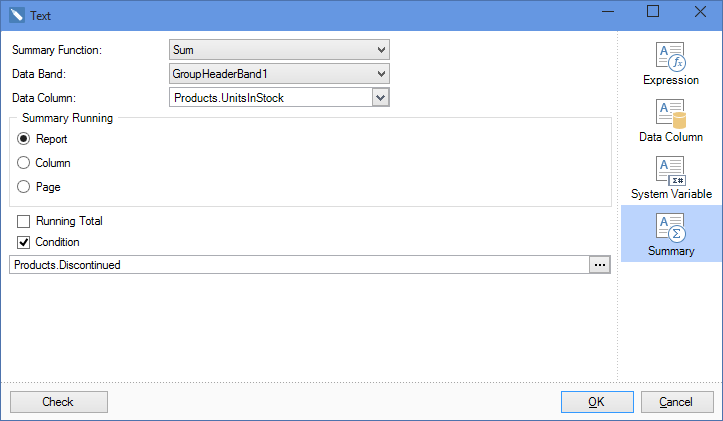Expand the Data Column dropdown arrow
Viewport: 723px width, 421px height.
[380, 98]
